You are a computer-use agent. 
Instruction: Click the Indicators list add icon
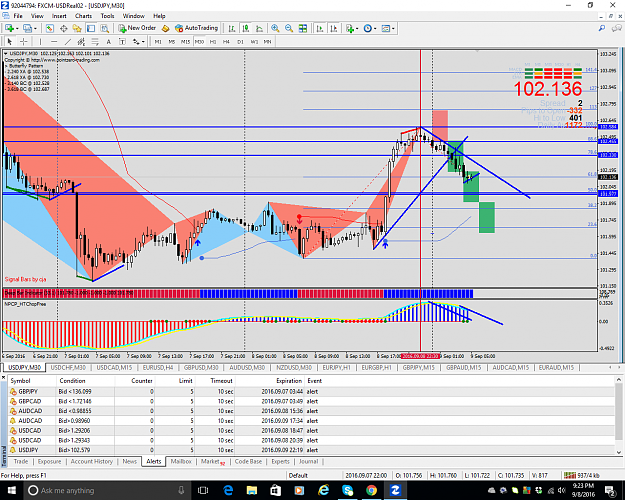350,28
